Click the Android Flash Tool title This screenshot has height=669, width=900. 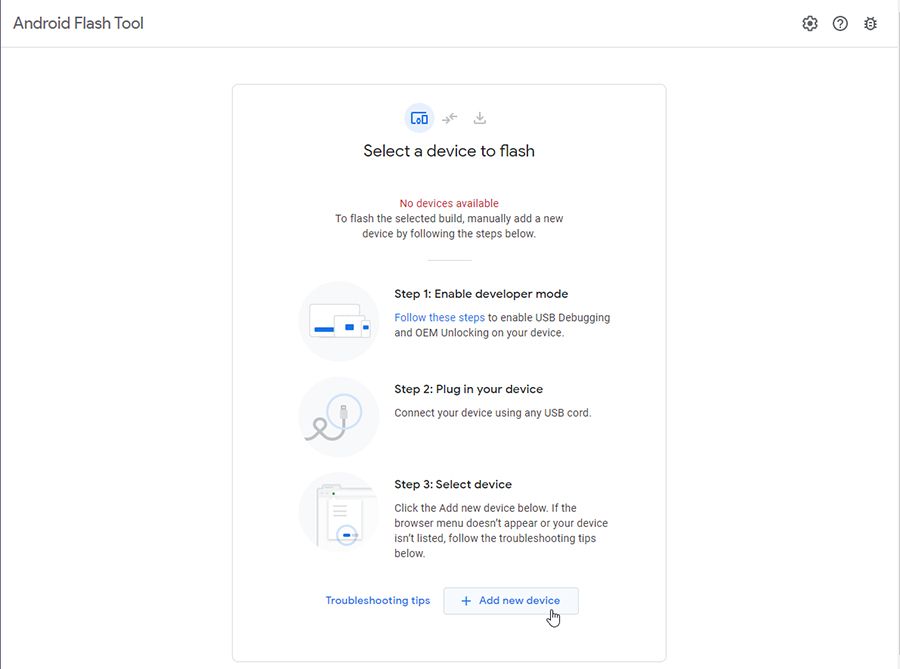(x=79, y=23)
